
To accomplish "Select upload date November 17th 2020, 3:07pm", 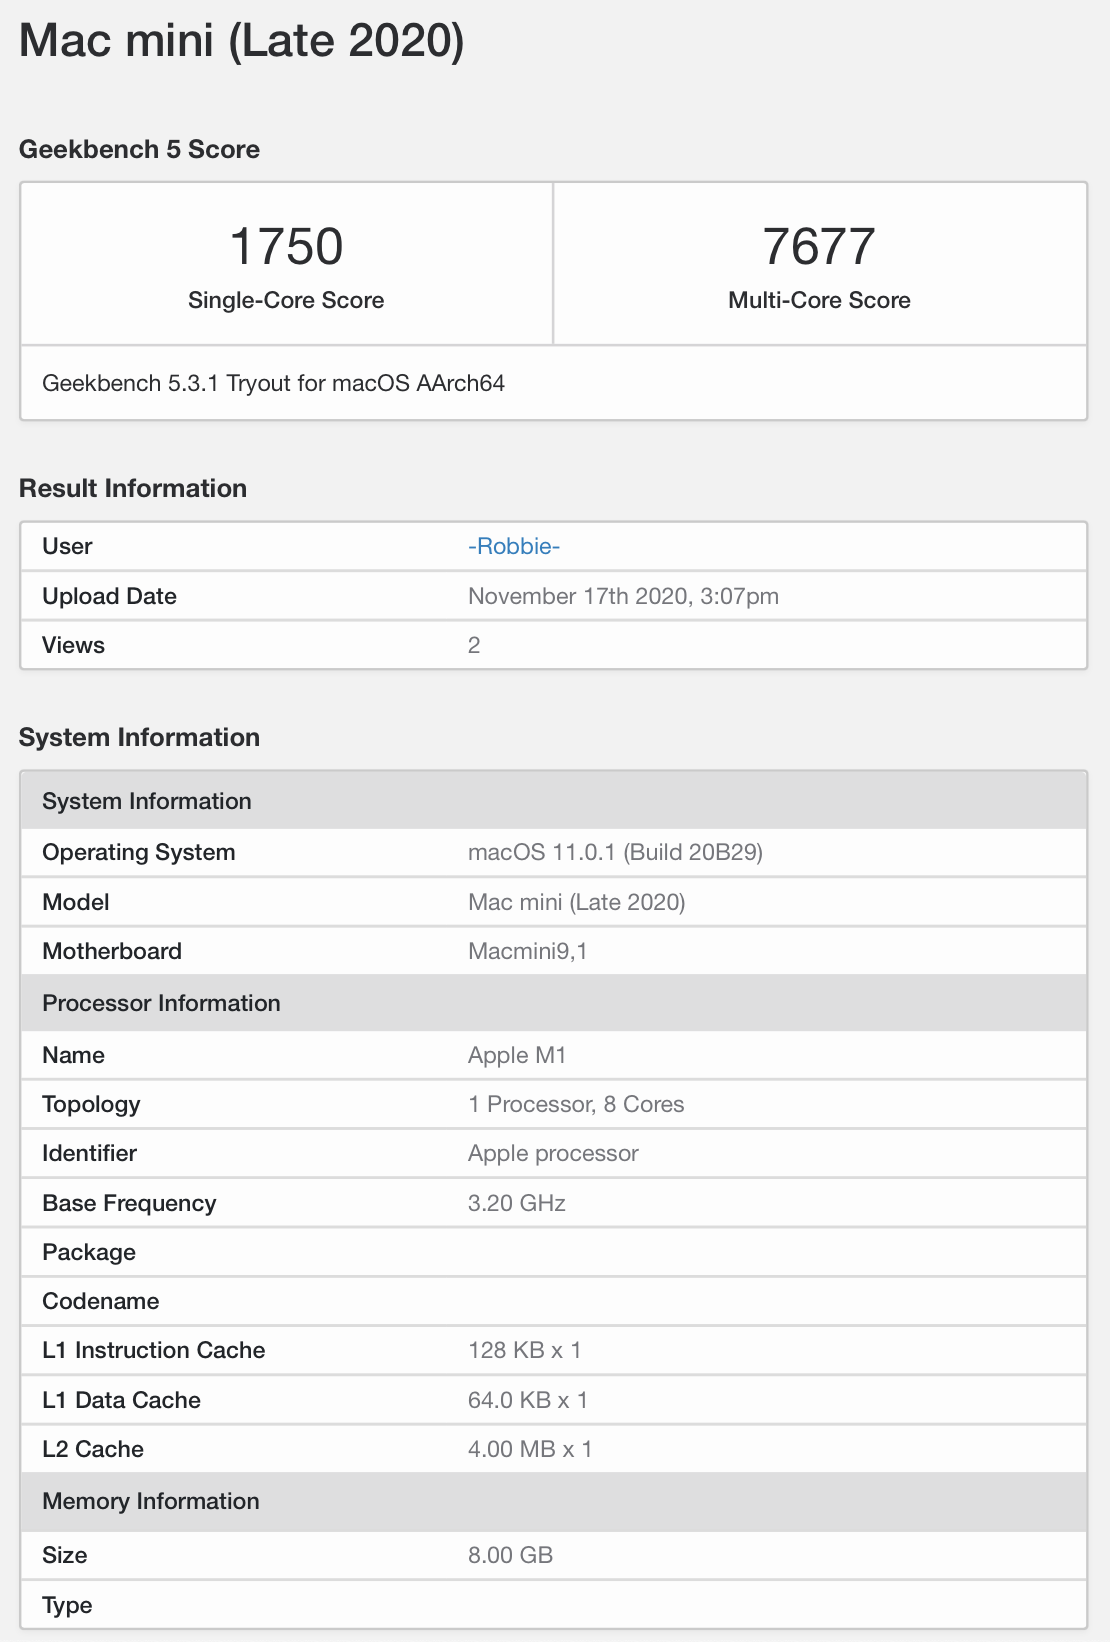I will pyautogui.click(x=623, y=596).
